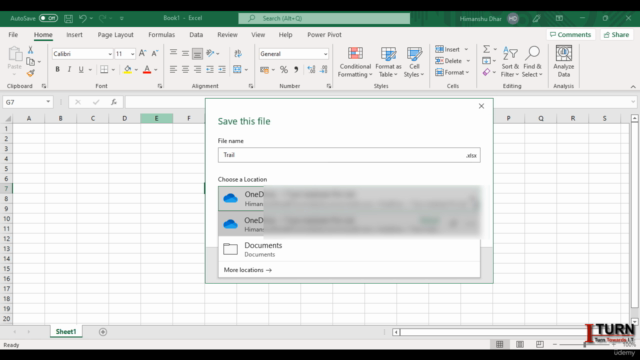Viewport: 640px width, 360px height.
Task: Open the Cell Styles gallery
Action: coord(414,62)
